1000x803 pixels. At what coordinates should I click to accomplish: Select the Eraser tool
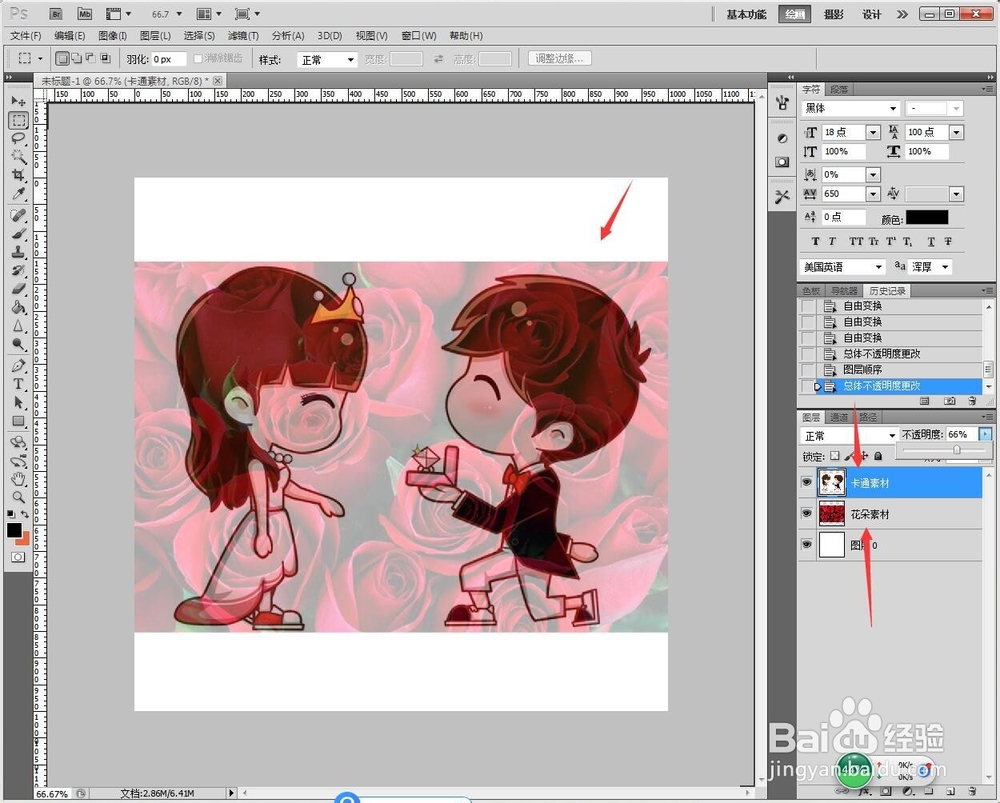pos(18,289)
